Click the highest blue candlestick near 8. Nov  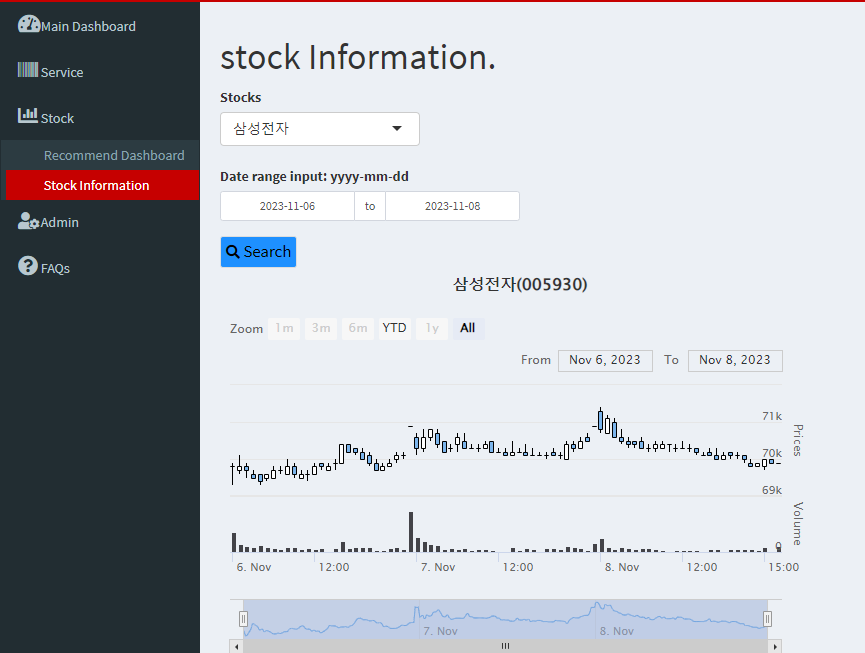pos(601,420)
